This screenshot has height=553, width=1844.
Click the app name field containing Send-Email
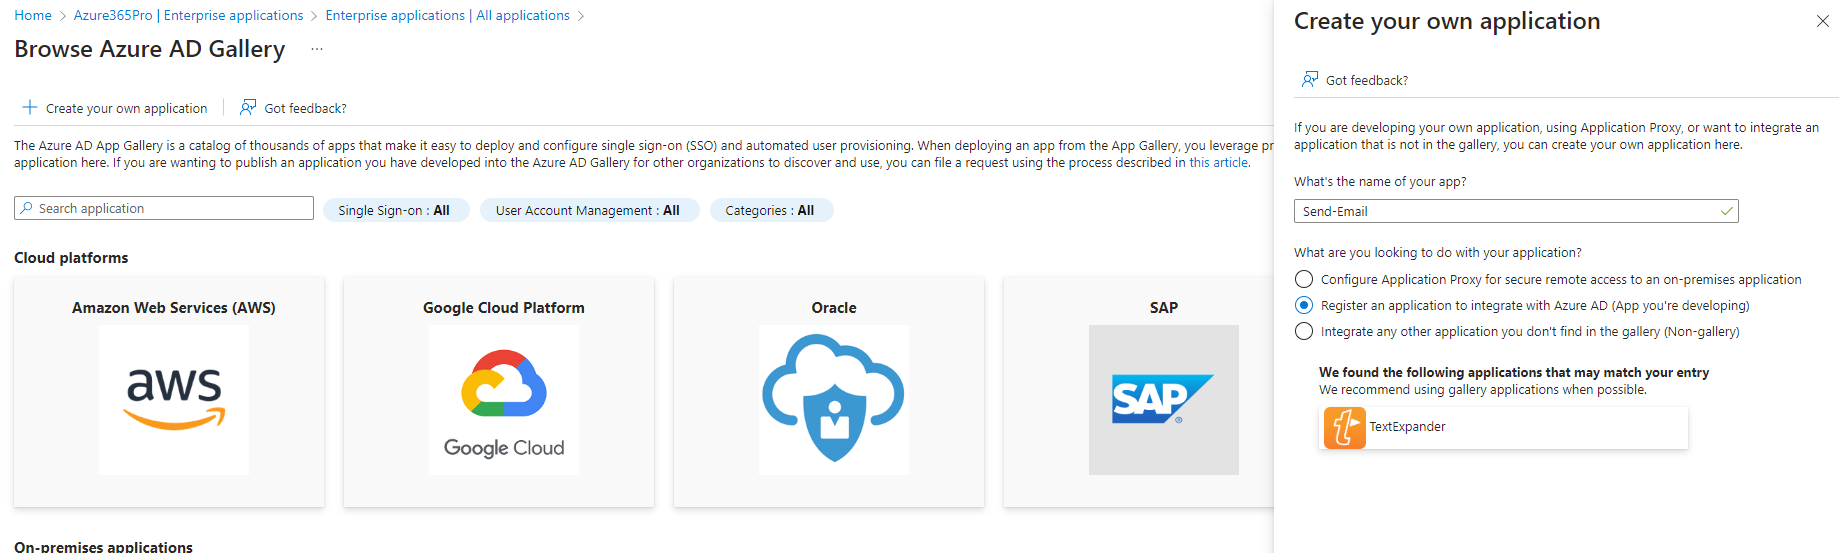point(1516,211)
